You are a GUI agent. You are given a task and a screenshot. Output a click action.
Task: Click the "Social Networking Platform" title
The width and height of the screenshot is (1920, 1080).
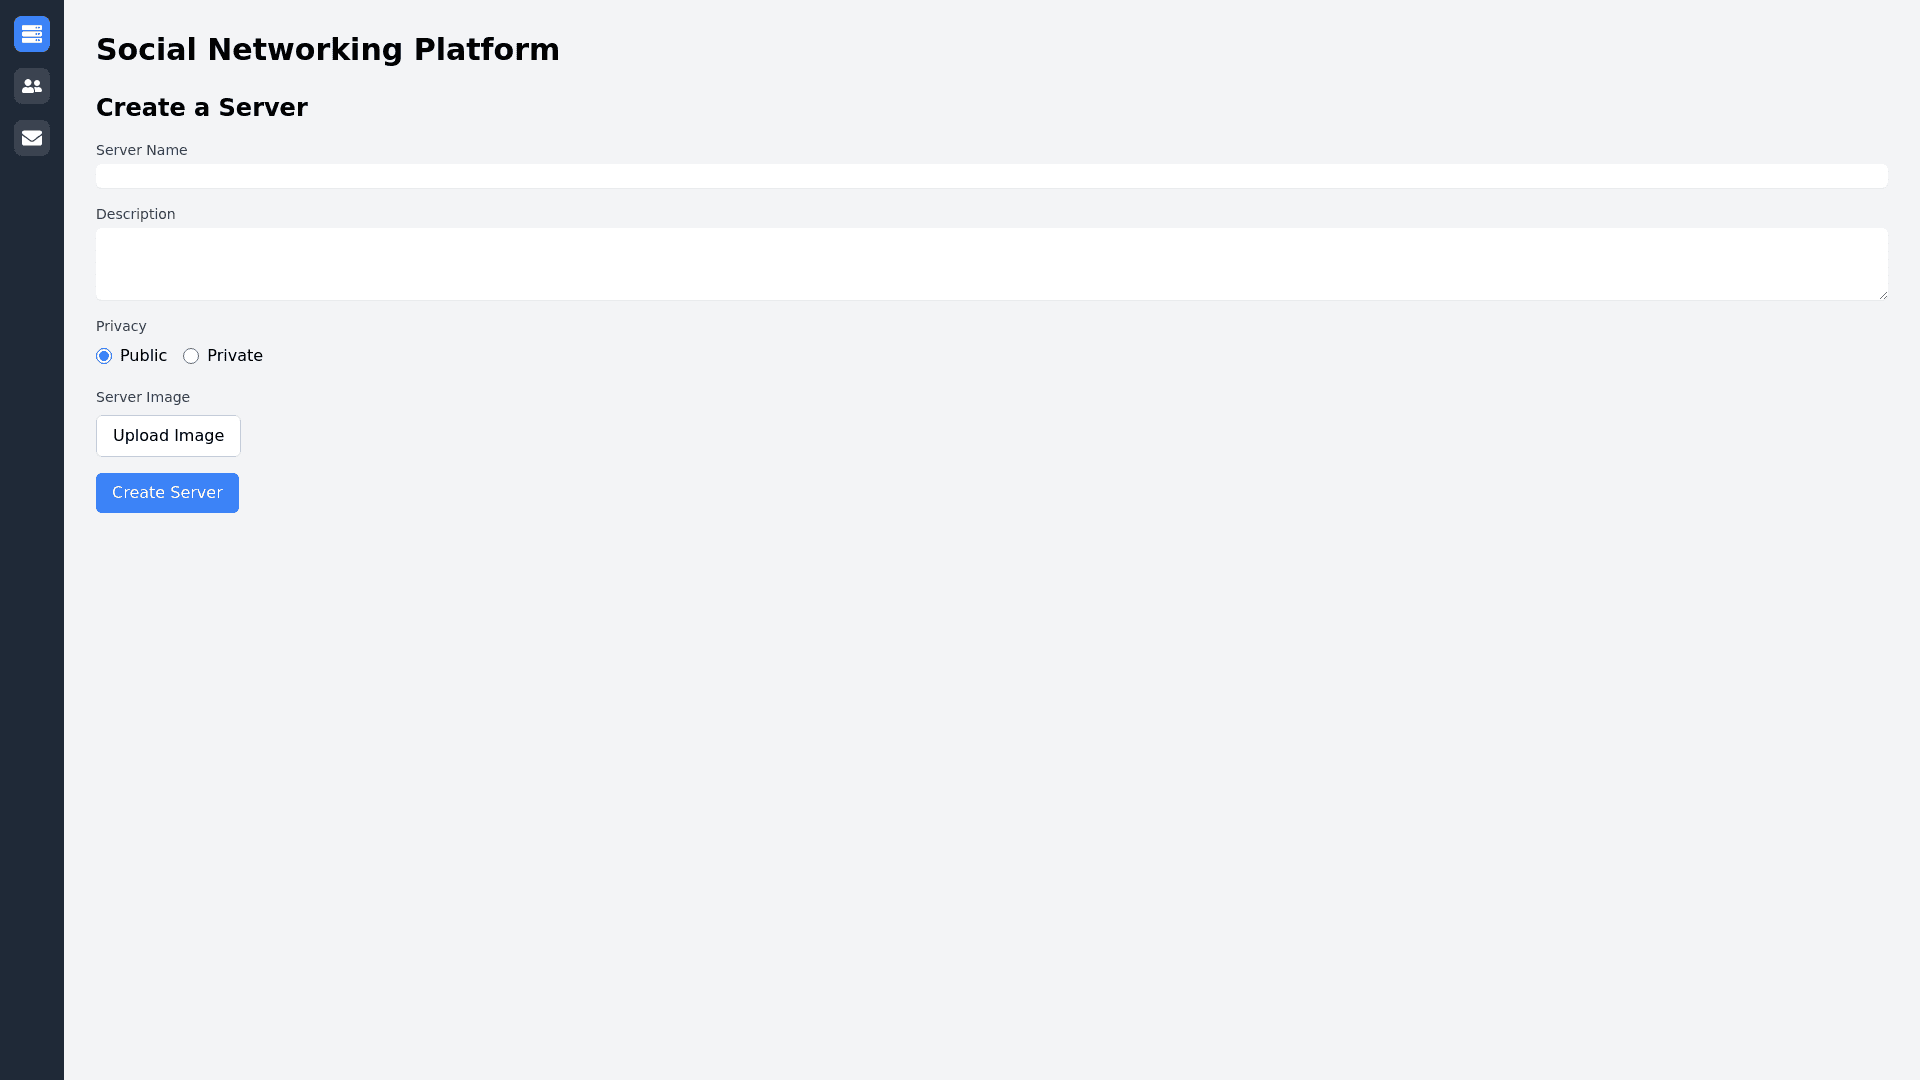coord(327,49)
